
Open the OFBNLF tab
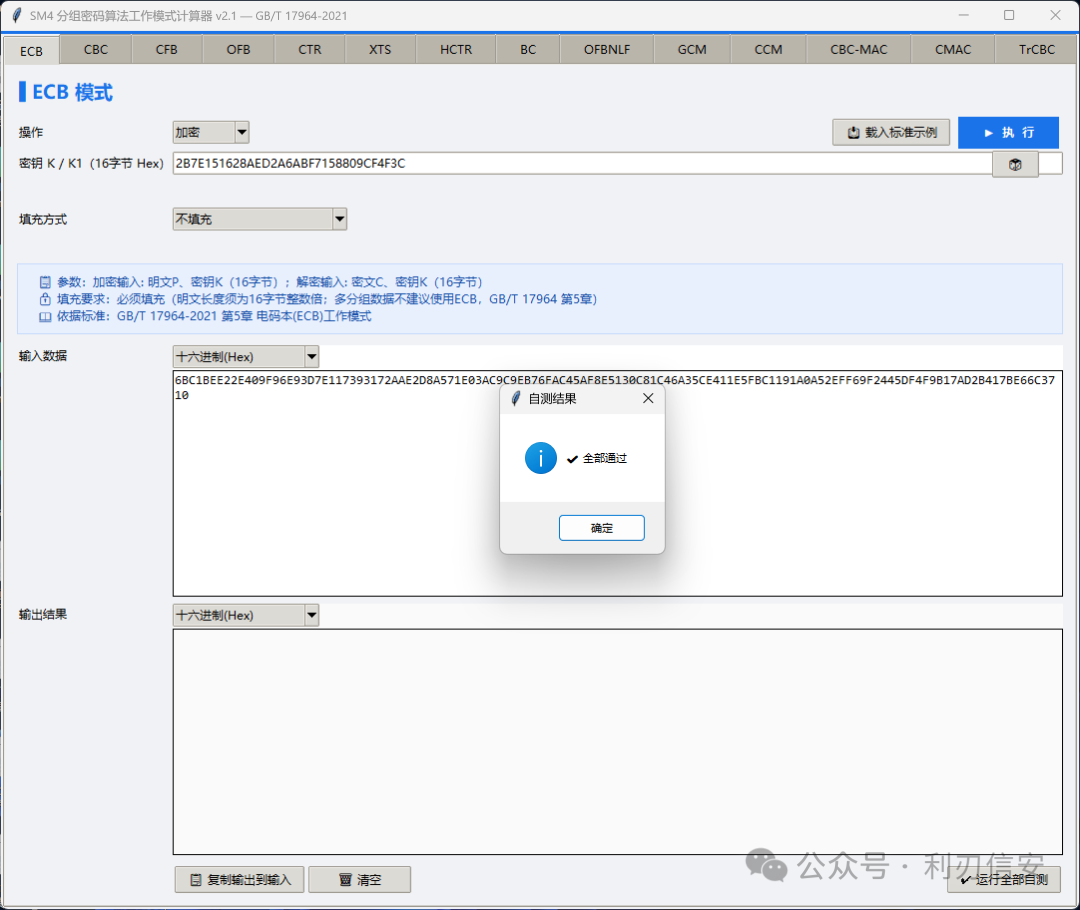pyautogui.click(x=607, y=50)
